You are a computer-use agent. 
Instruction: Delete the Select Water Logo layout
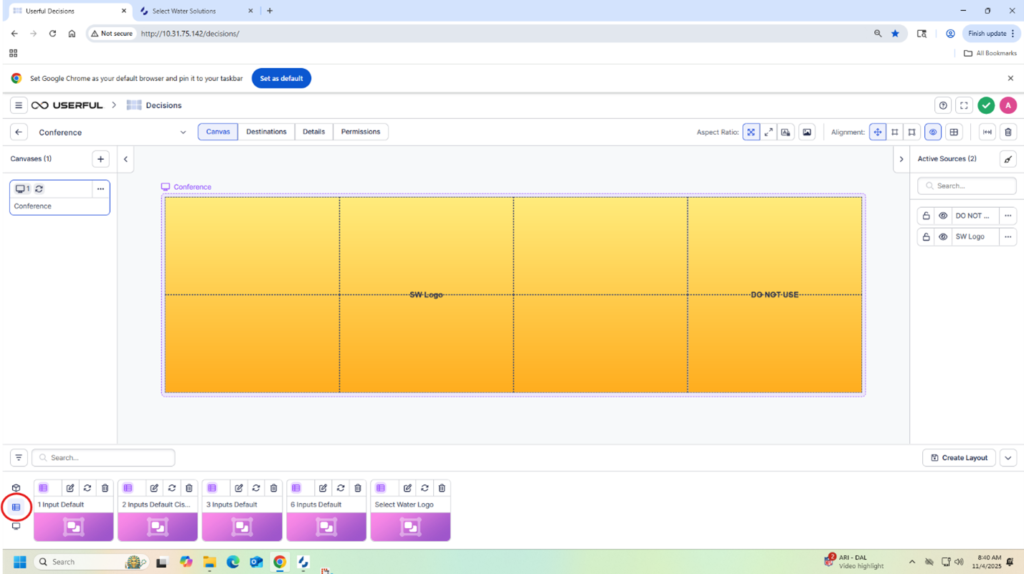[442, 488]
